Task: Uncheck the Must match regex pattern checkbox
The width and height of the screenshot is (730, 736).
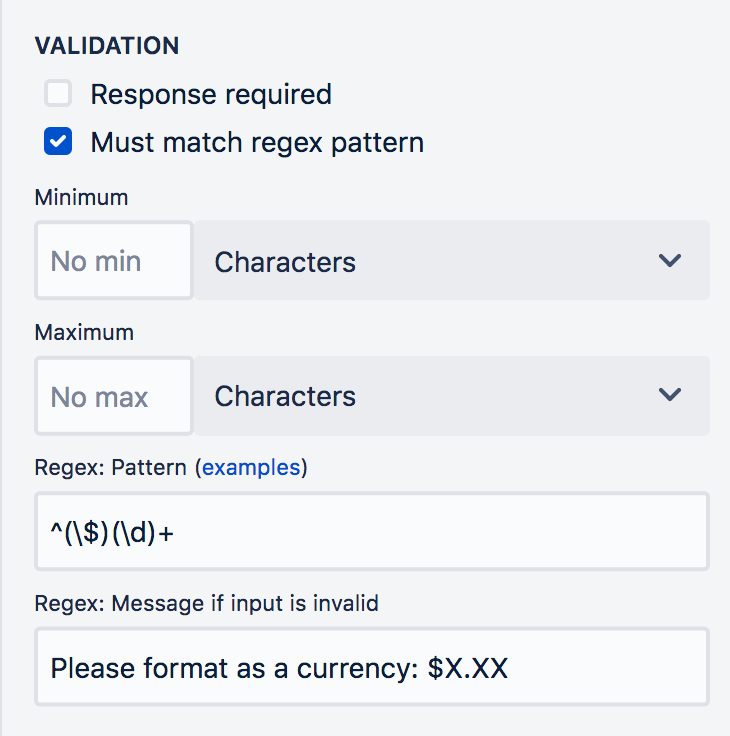Action: (58, 141)
